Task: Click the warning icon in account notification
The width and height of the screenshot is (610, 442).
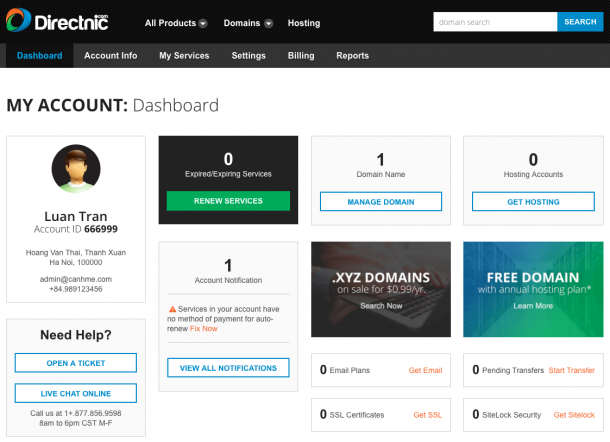Action: click(x=172, y=309)
